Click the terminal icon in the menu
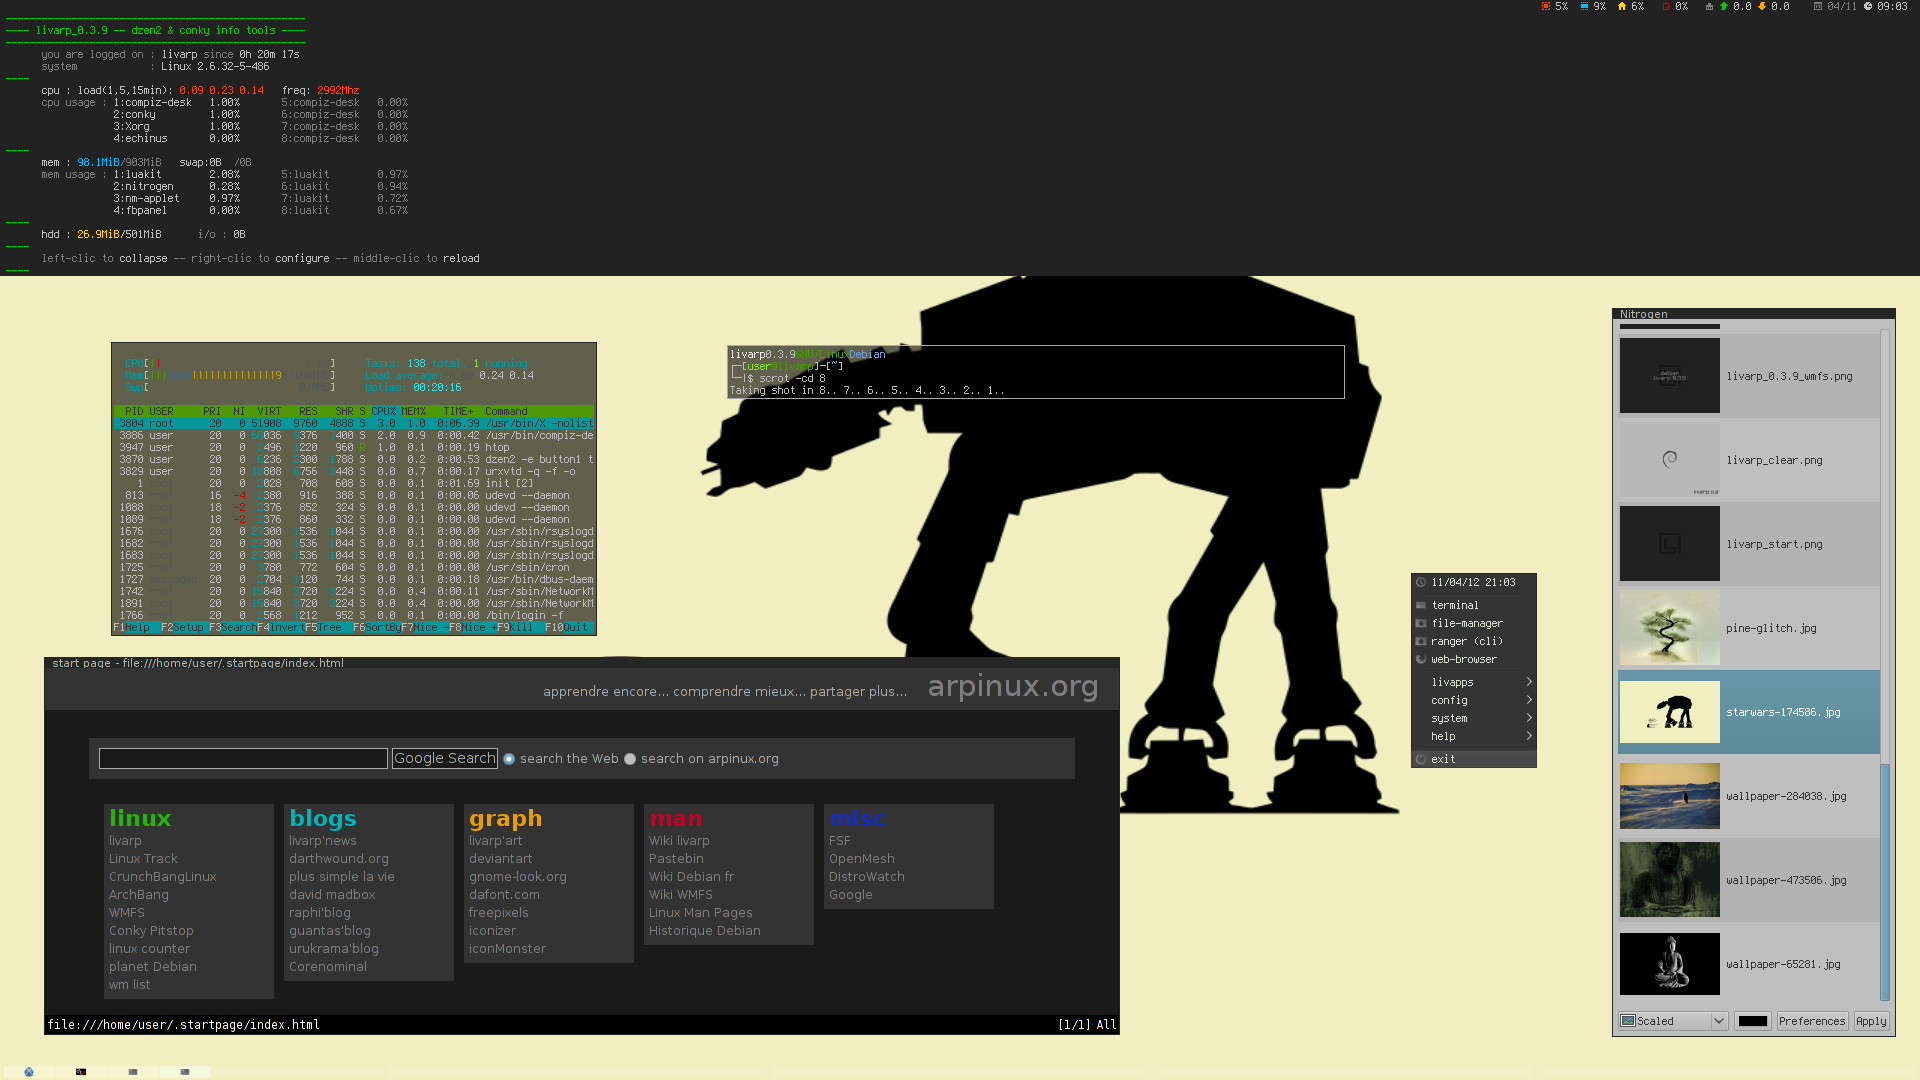The height and width of the screenshot is (1080, 1920). click(x=1421, y=605)
